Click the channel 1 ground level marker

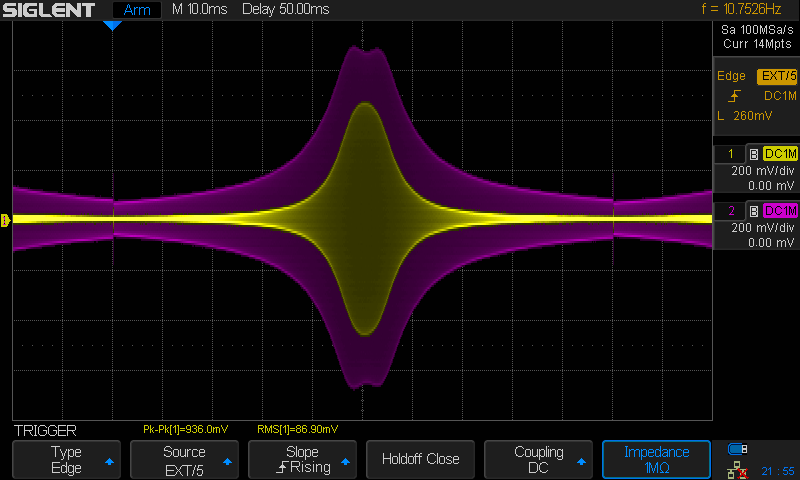pyautogui.click(x=5, y=219)
